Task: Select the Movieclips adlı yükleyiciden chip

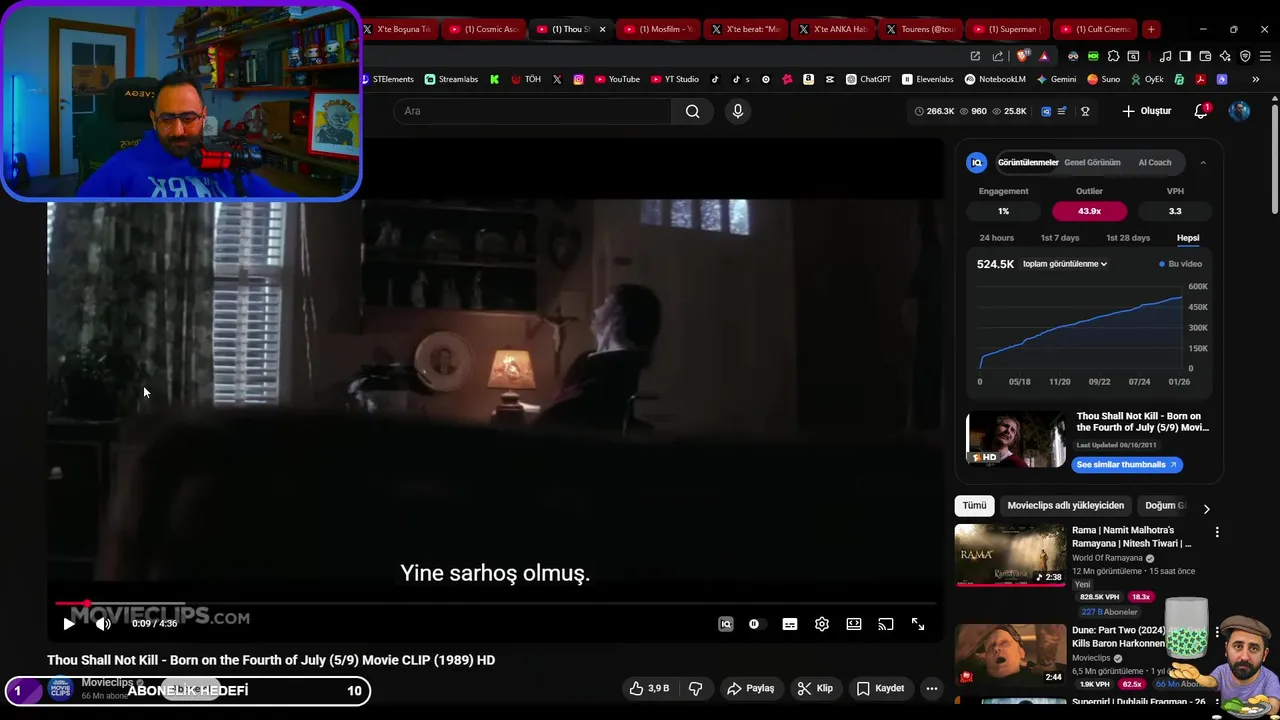Action: coord(1066,506)
